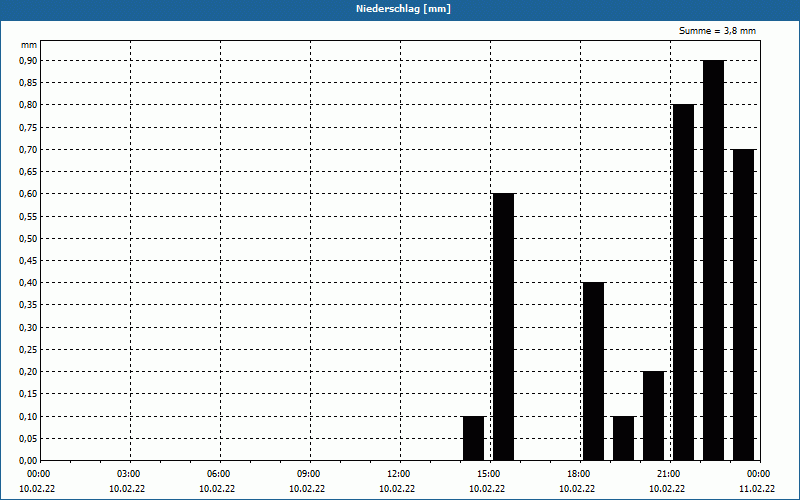Image resolution: width=800 pixels, height=500 pixels.
Task: Click the 0,10 mm bar just before 15:00
Action: [473, 438]
